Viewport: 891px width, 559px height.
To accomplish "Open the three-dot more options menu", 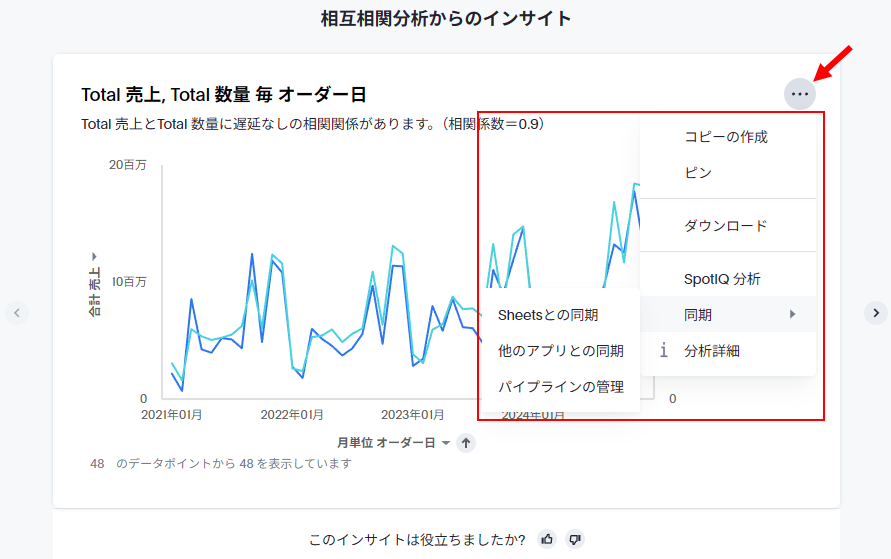I will (799, 94).
